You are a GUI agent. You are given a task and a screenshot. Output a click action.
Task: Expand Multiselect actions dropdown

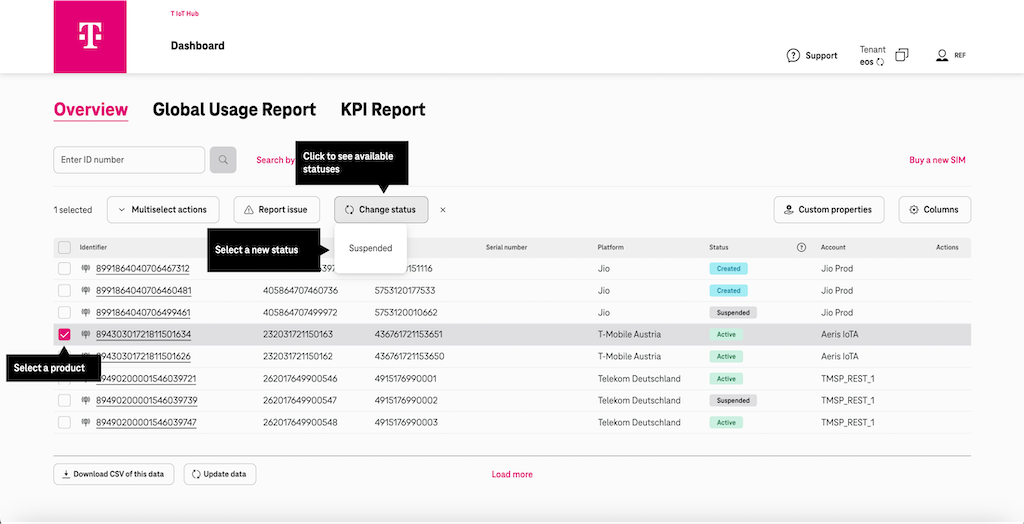(x=163, y=210)
